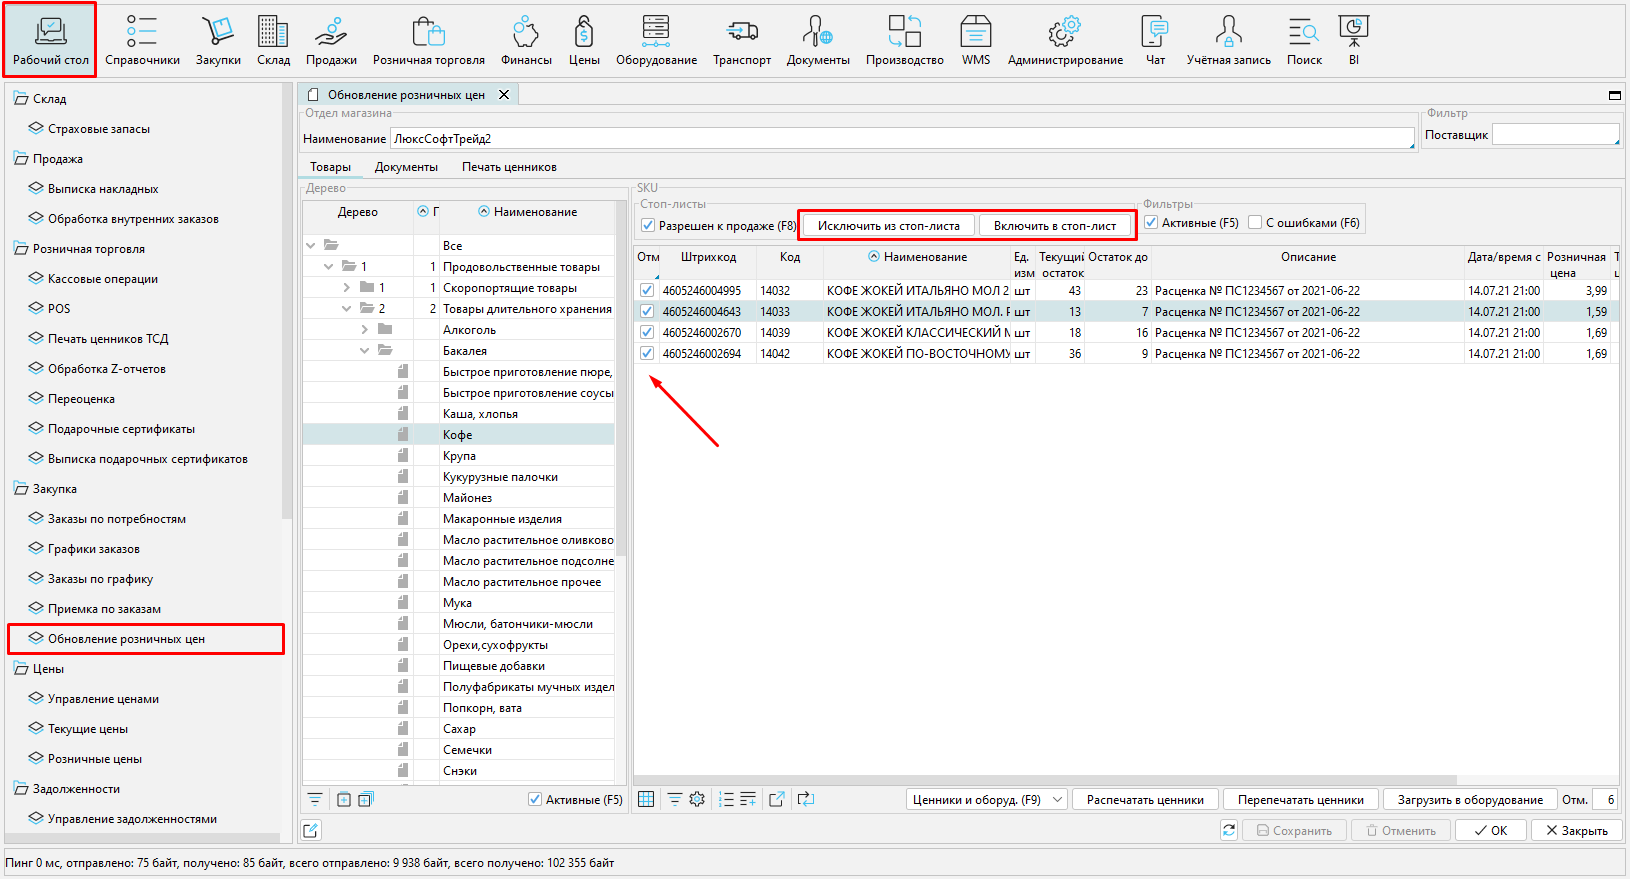This screenshot has width=1630, height=879.
Task: Open the Чат (chat) section
Action: (1155, 41)
